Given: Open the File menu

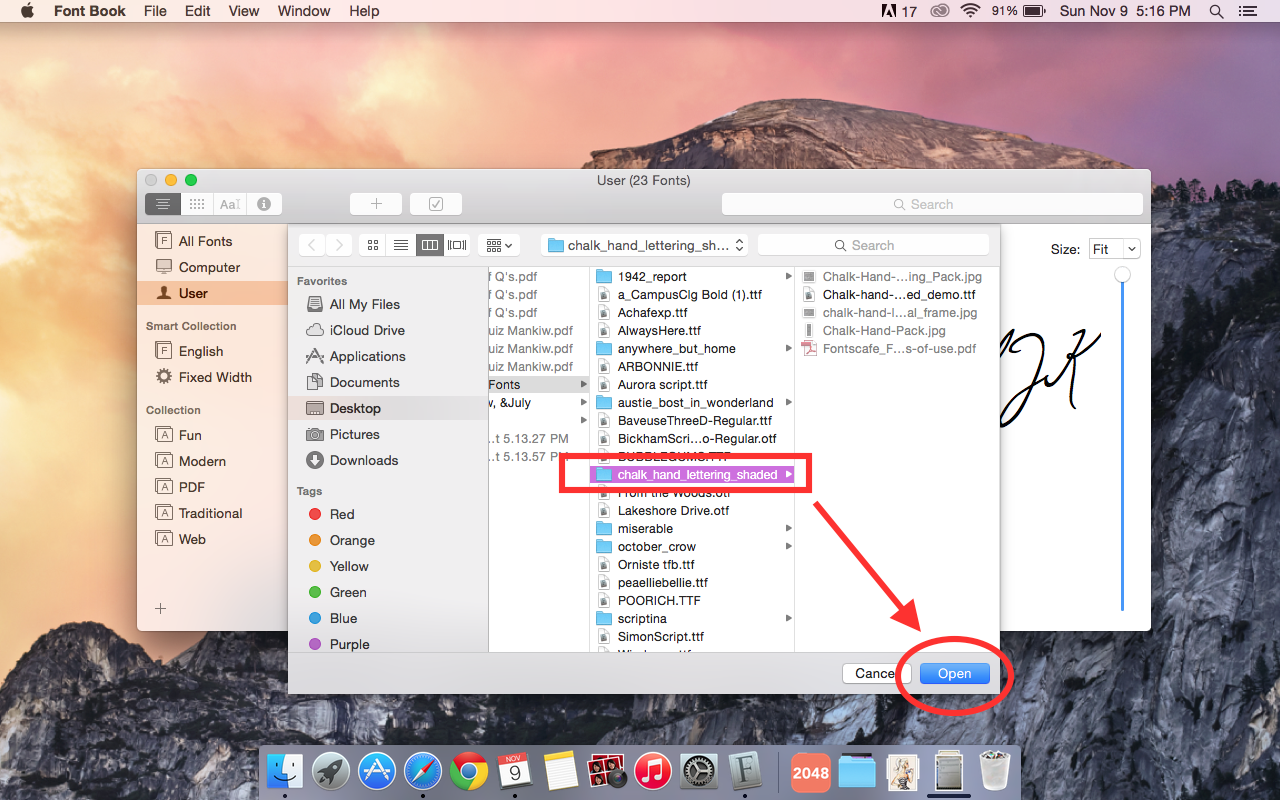Looking at the screenshot, I should coord(155,11).
